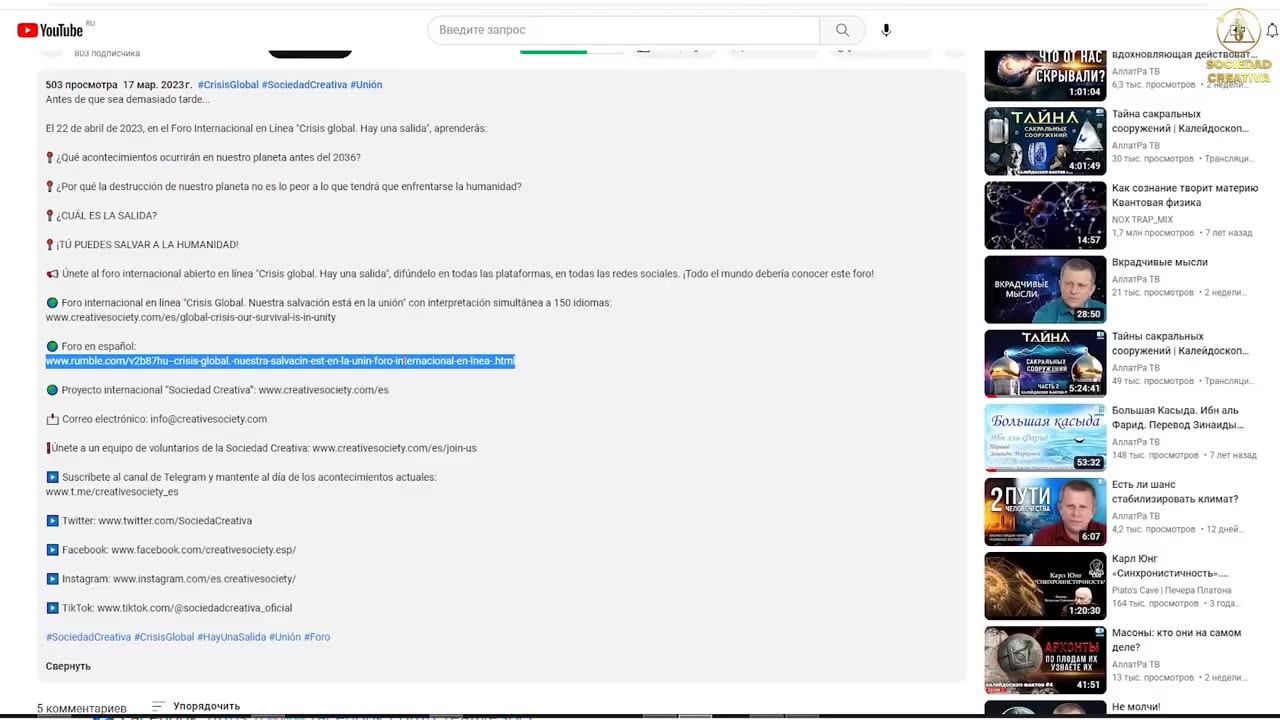
Task: Open the highlighted rumble.com forum link
Action: click(x=280, y=361)
